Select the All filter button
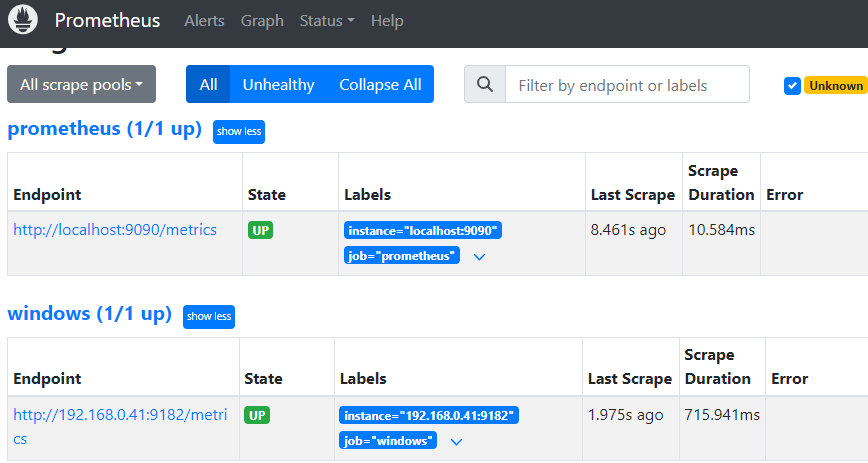 208,85
